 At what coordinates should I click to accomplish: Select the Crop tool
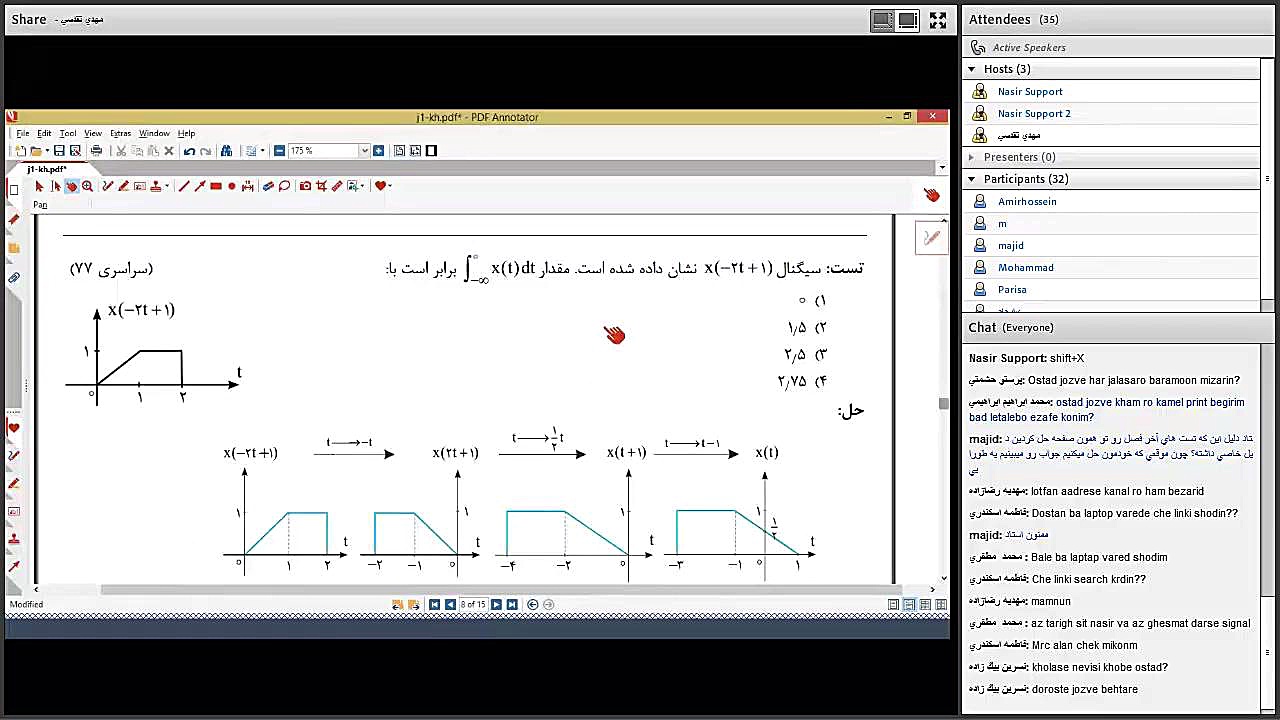click(321, 186)
